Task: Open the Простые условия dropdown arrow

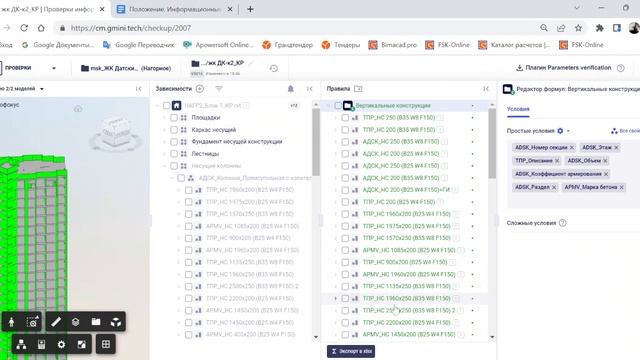Action: pyautogui.click(x=568, y=131)
